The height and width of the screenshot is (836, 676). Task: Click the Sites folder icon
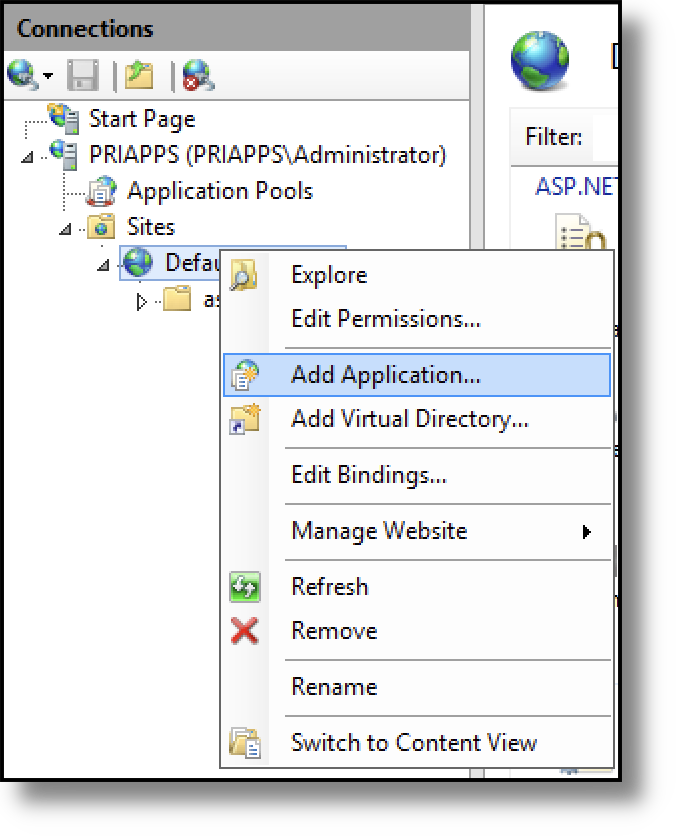point(101,227)
